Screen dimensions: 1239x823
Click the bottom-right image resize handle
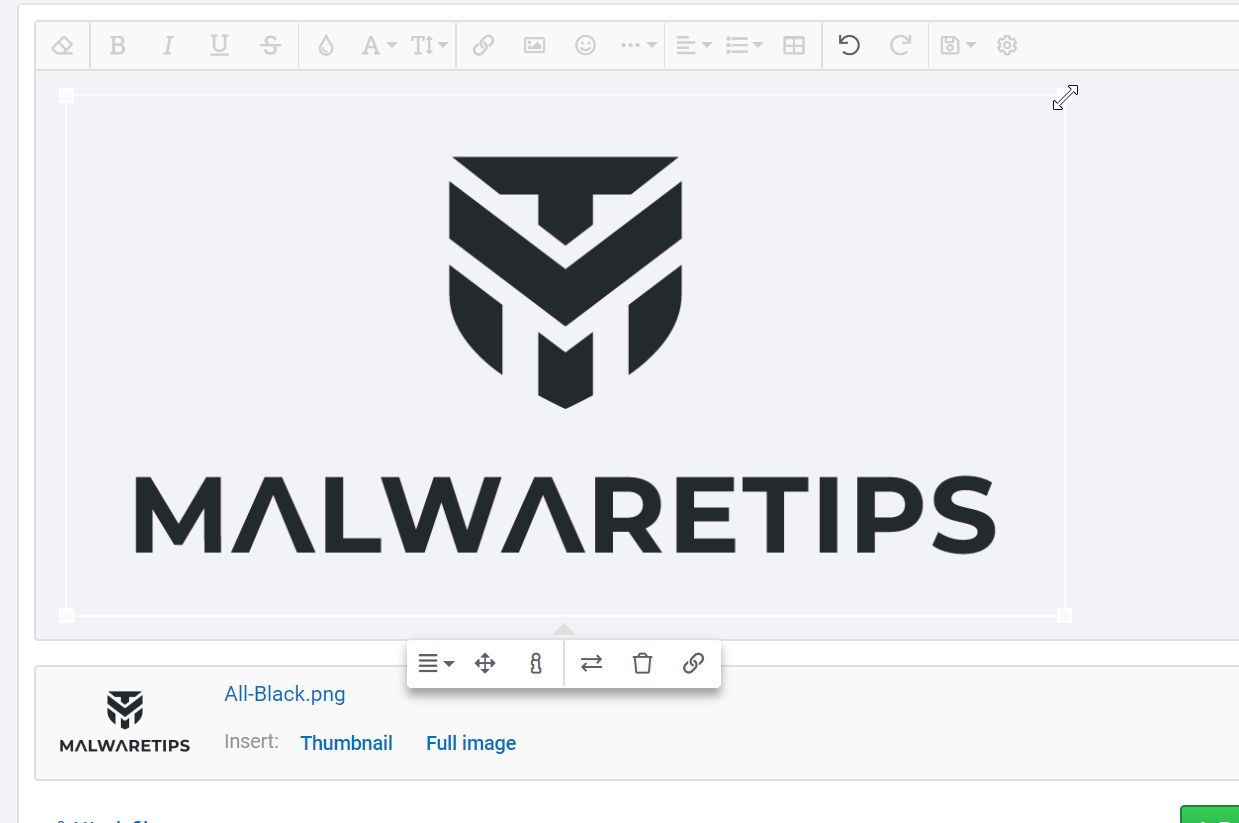click(1064, 615)
